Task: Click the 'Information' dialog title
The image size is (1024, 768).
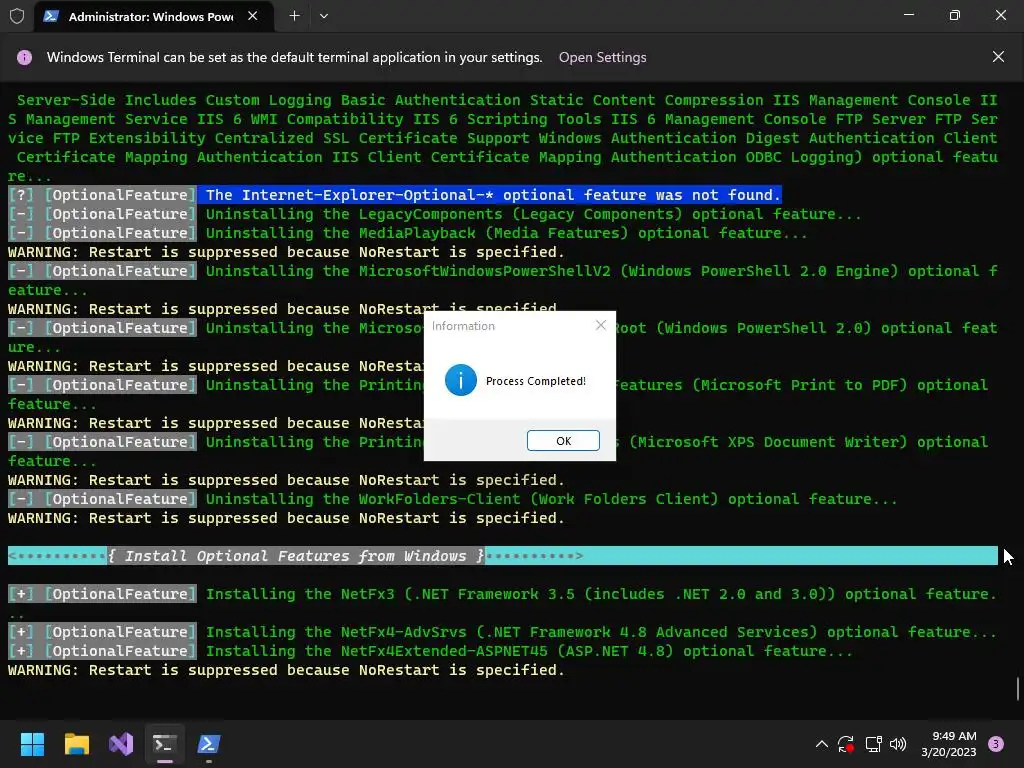Action: tap(463, 326)
